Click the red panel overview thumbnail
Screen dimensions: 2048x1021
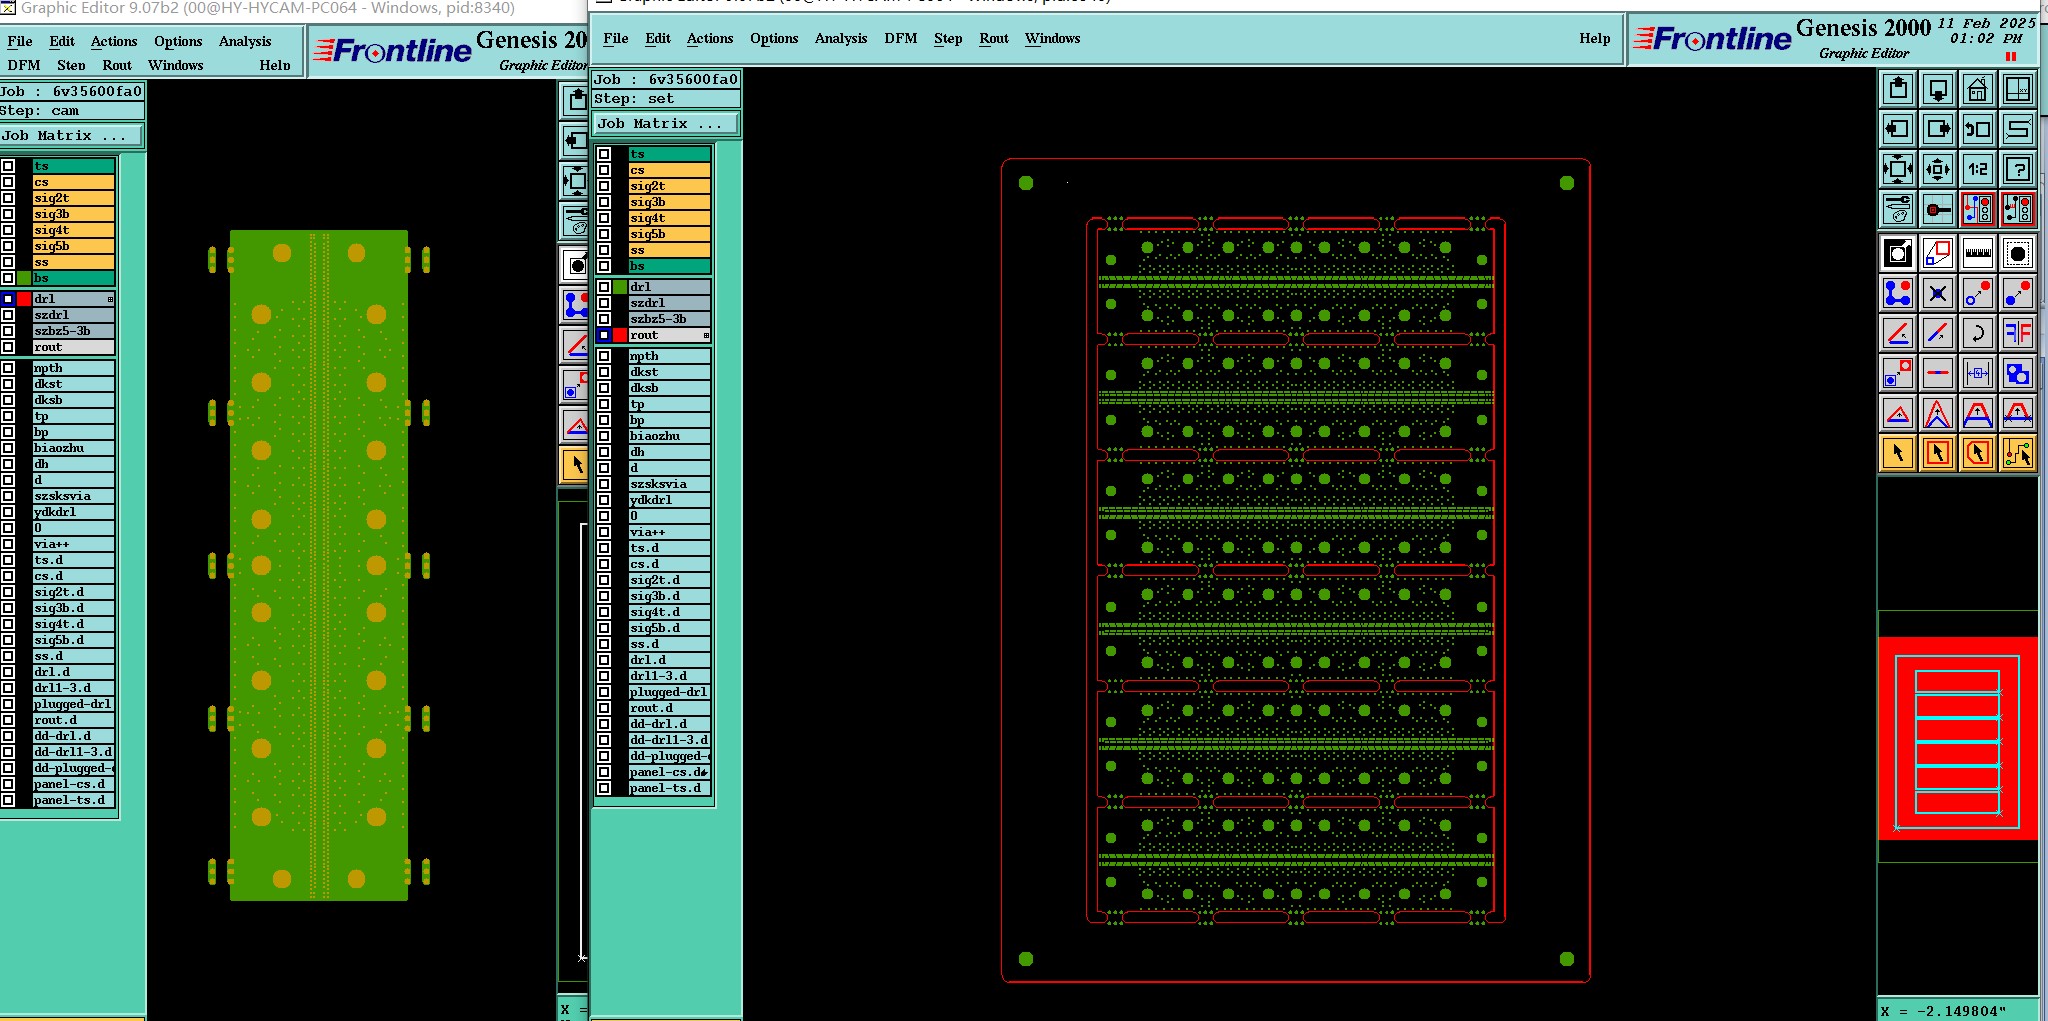(x=1958, y=738)
